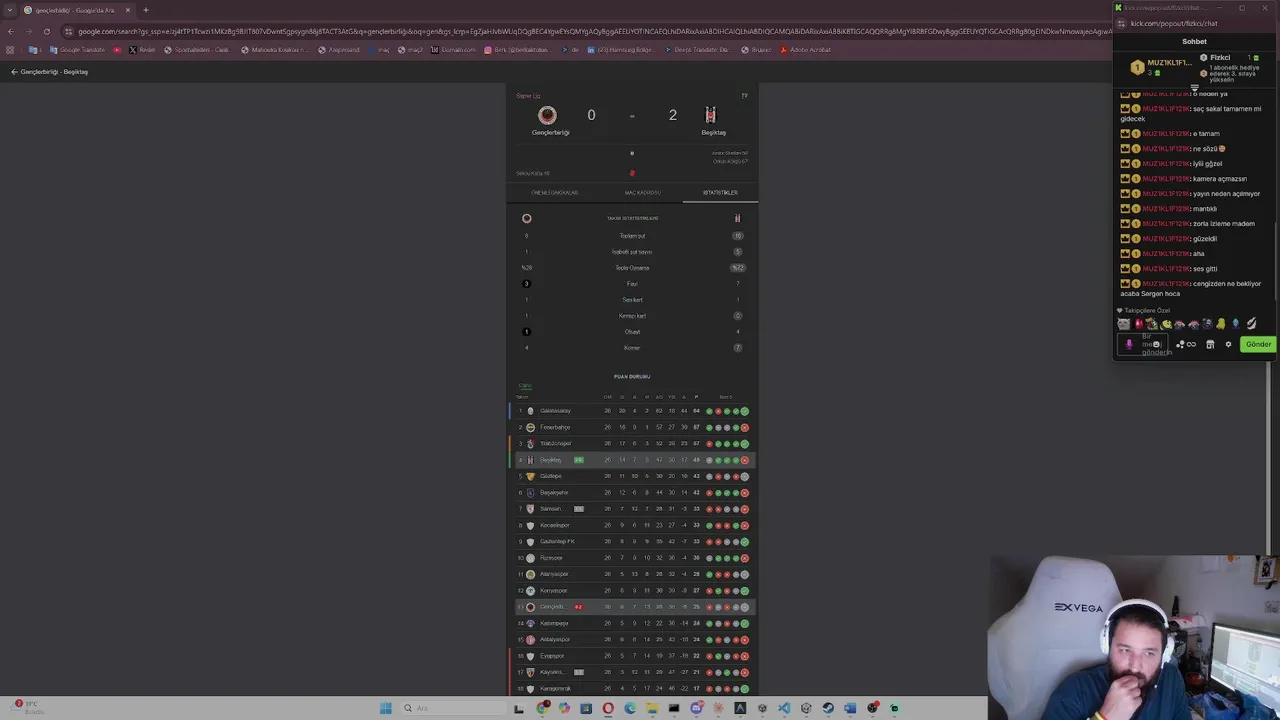Click the Kırmızı kart statistic label

pos(632,316)
